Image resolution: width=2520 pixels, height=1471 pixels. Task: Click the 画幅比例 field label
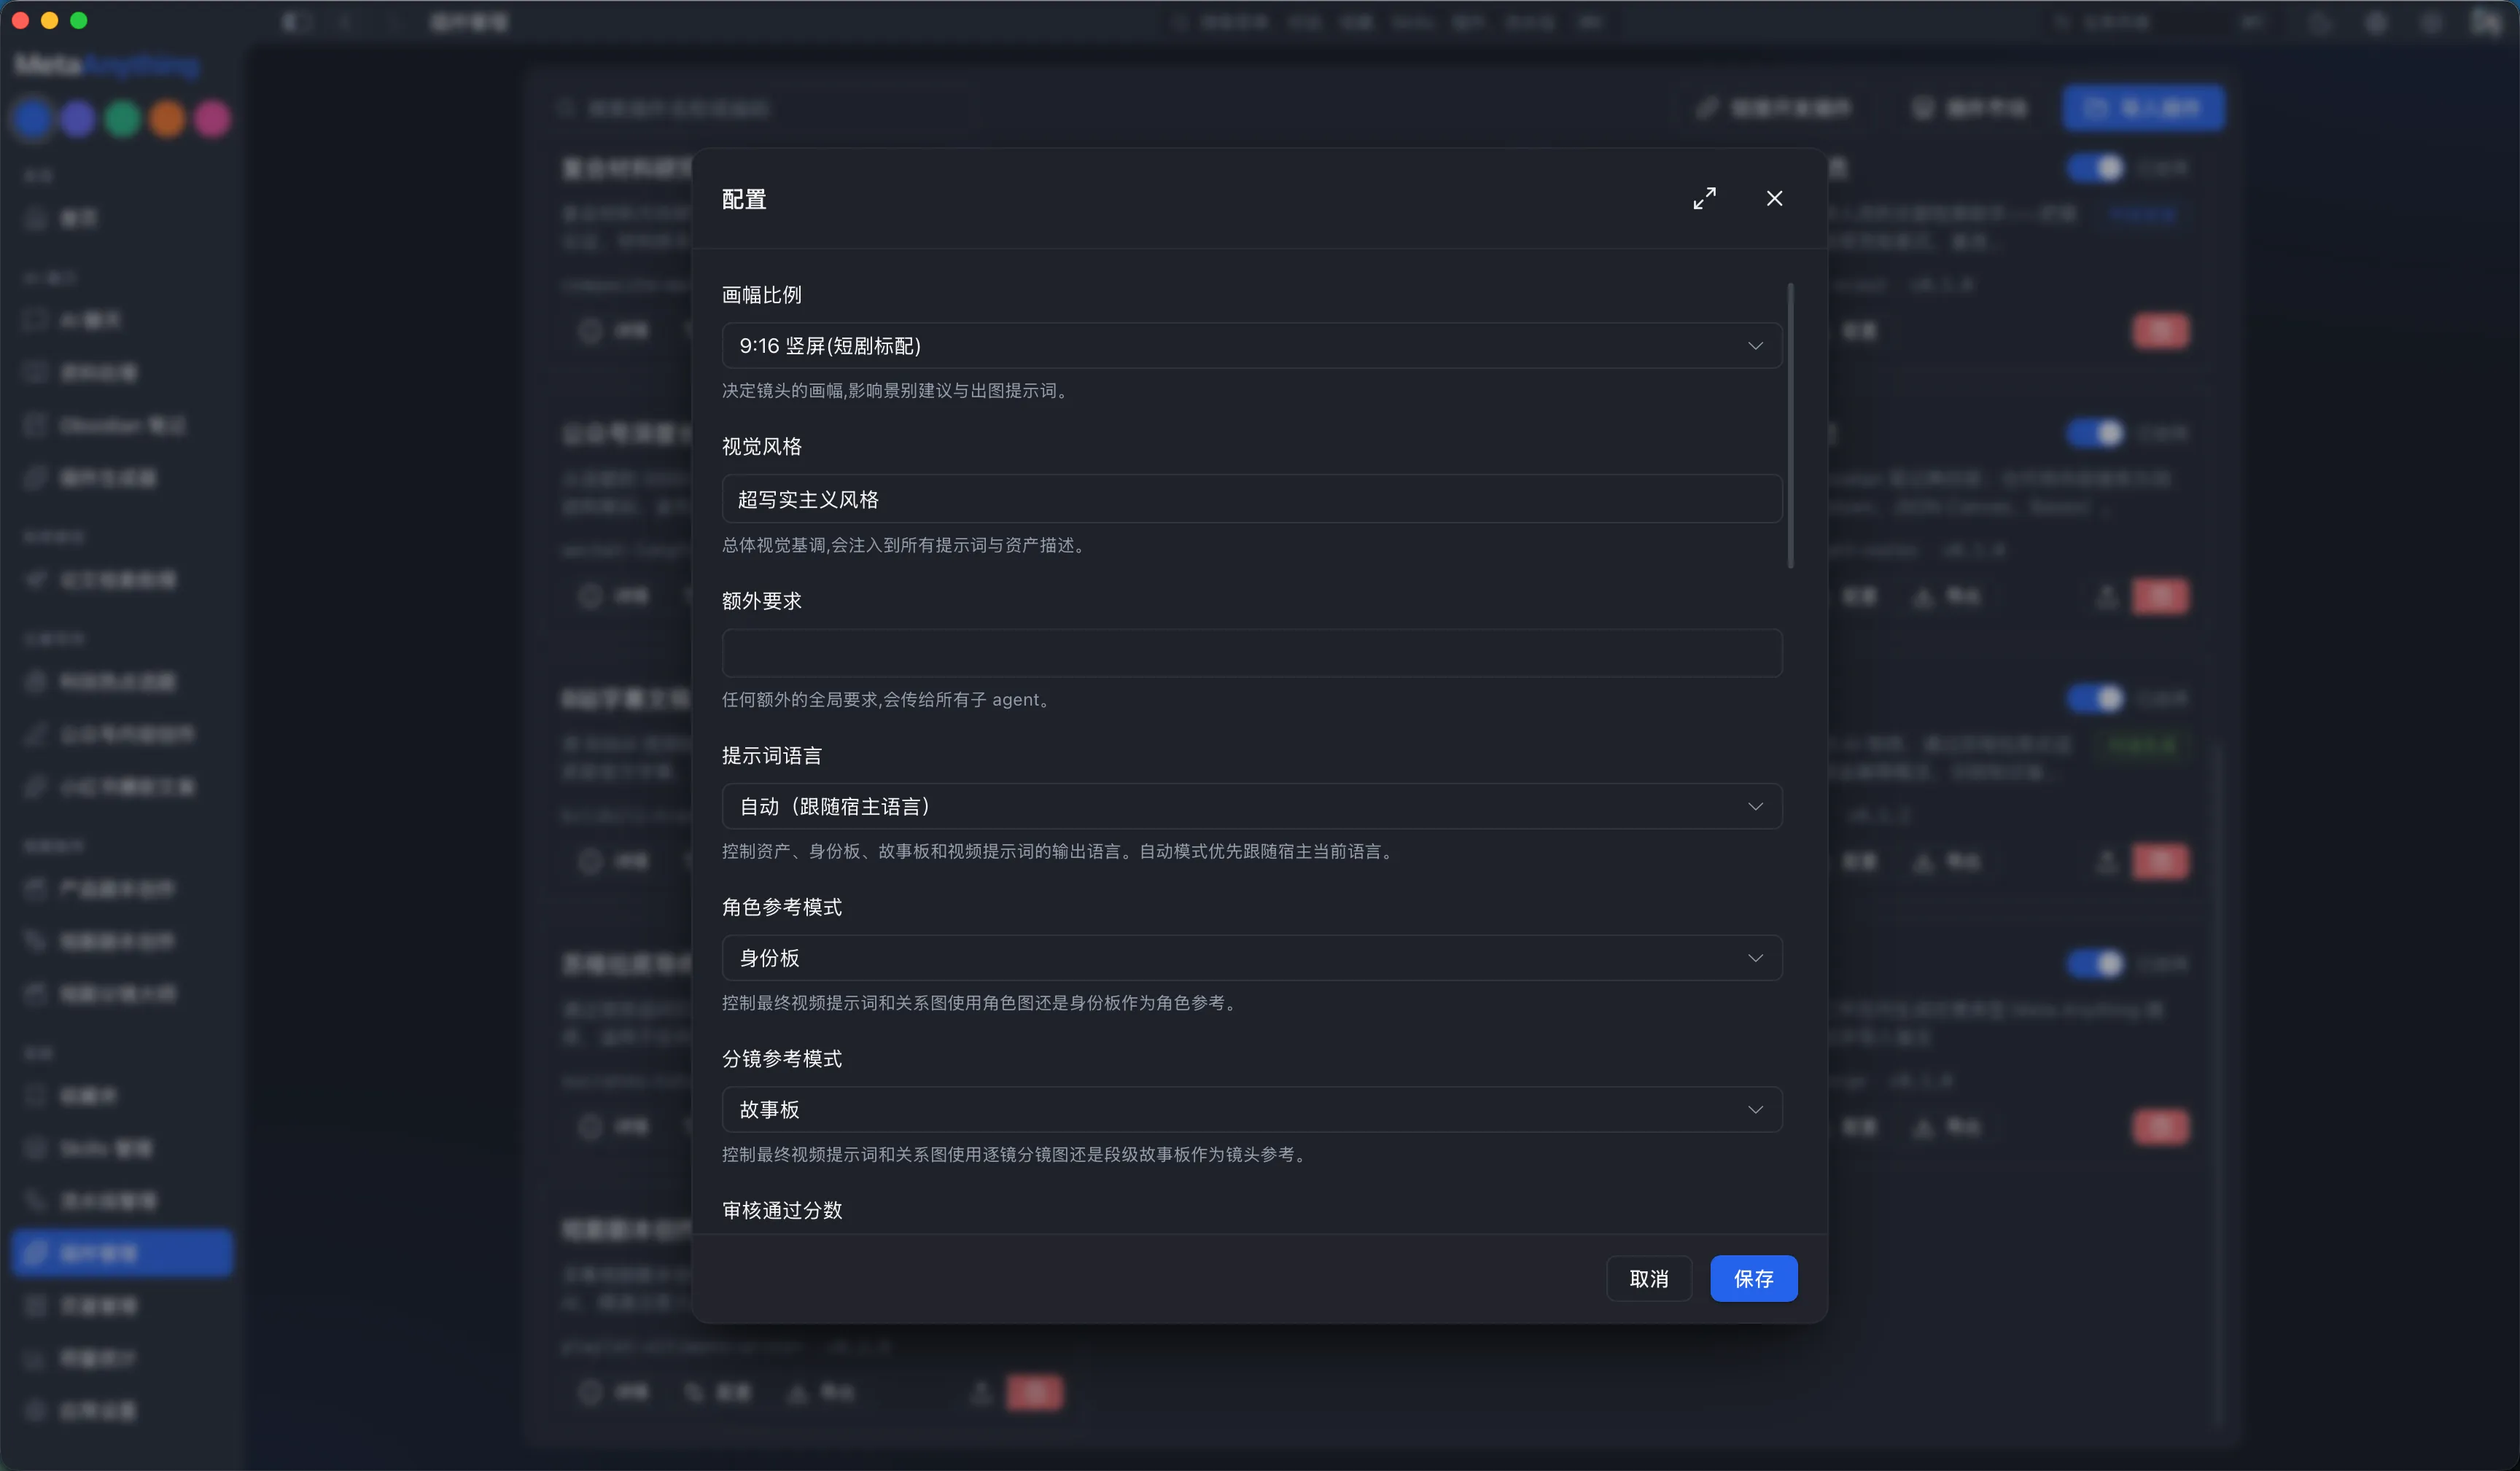click(762, 295)
